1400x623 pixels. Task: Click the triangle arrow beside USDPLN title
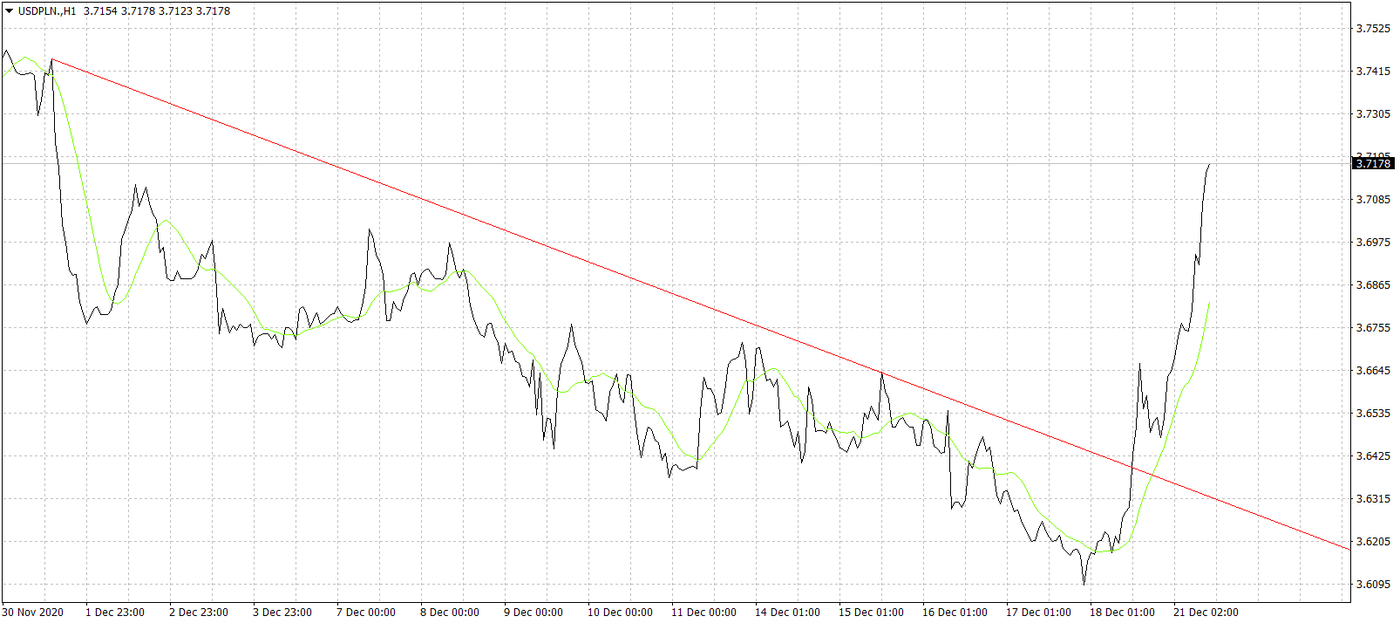click(x=9, y=10)
